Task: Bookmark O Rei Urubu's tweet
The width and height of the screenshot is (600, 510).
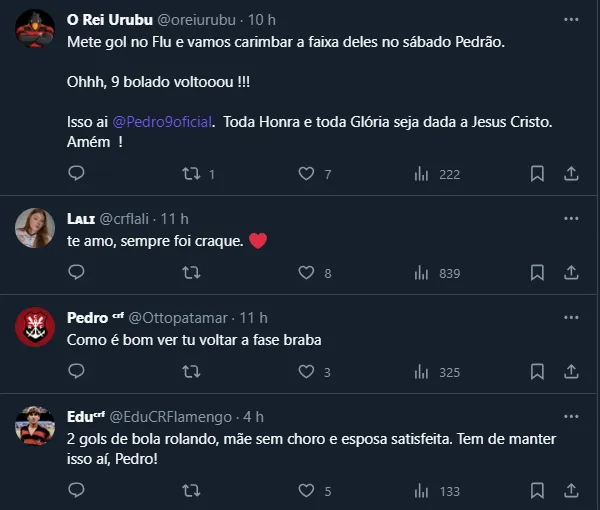Action: point(537,174)
